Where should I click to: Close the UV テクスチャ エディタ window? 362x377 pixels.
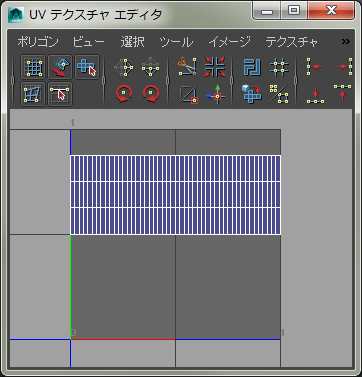tap(331, 11)
